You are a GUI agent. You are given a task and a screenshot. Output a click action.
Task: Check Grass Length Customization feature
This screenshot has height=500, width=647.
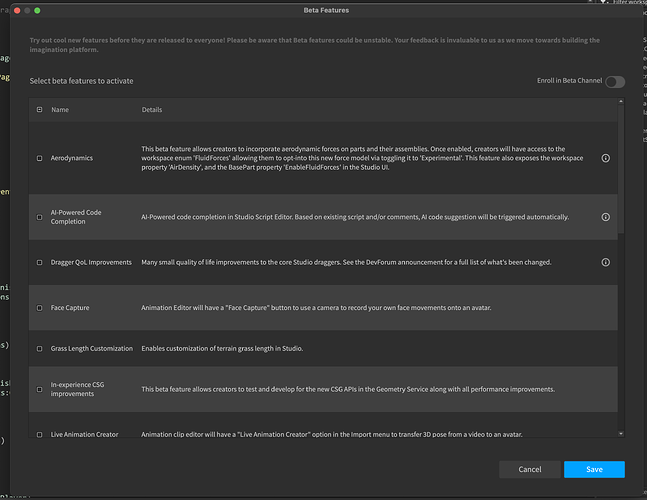tap(40, 349)
